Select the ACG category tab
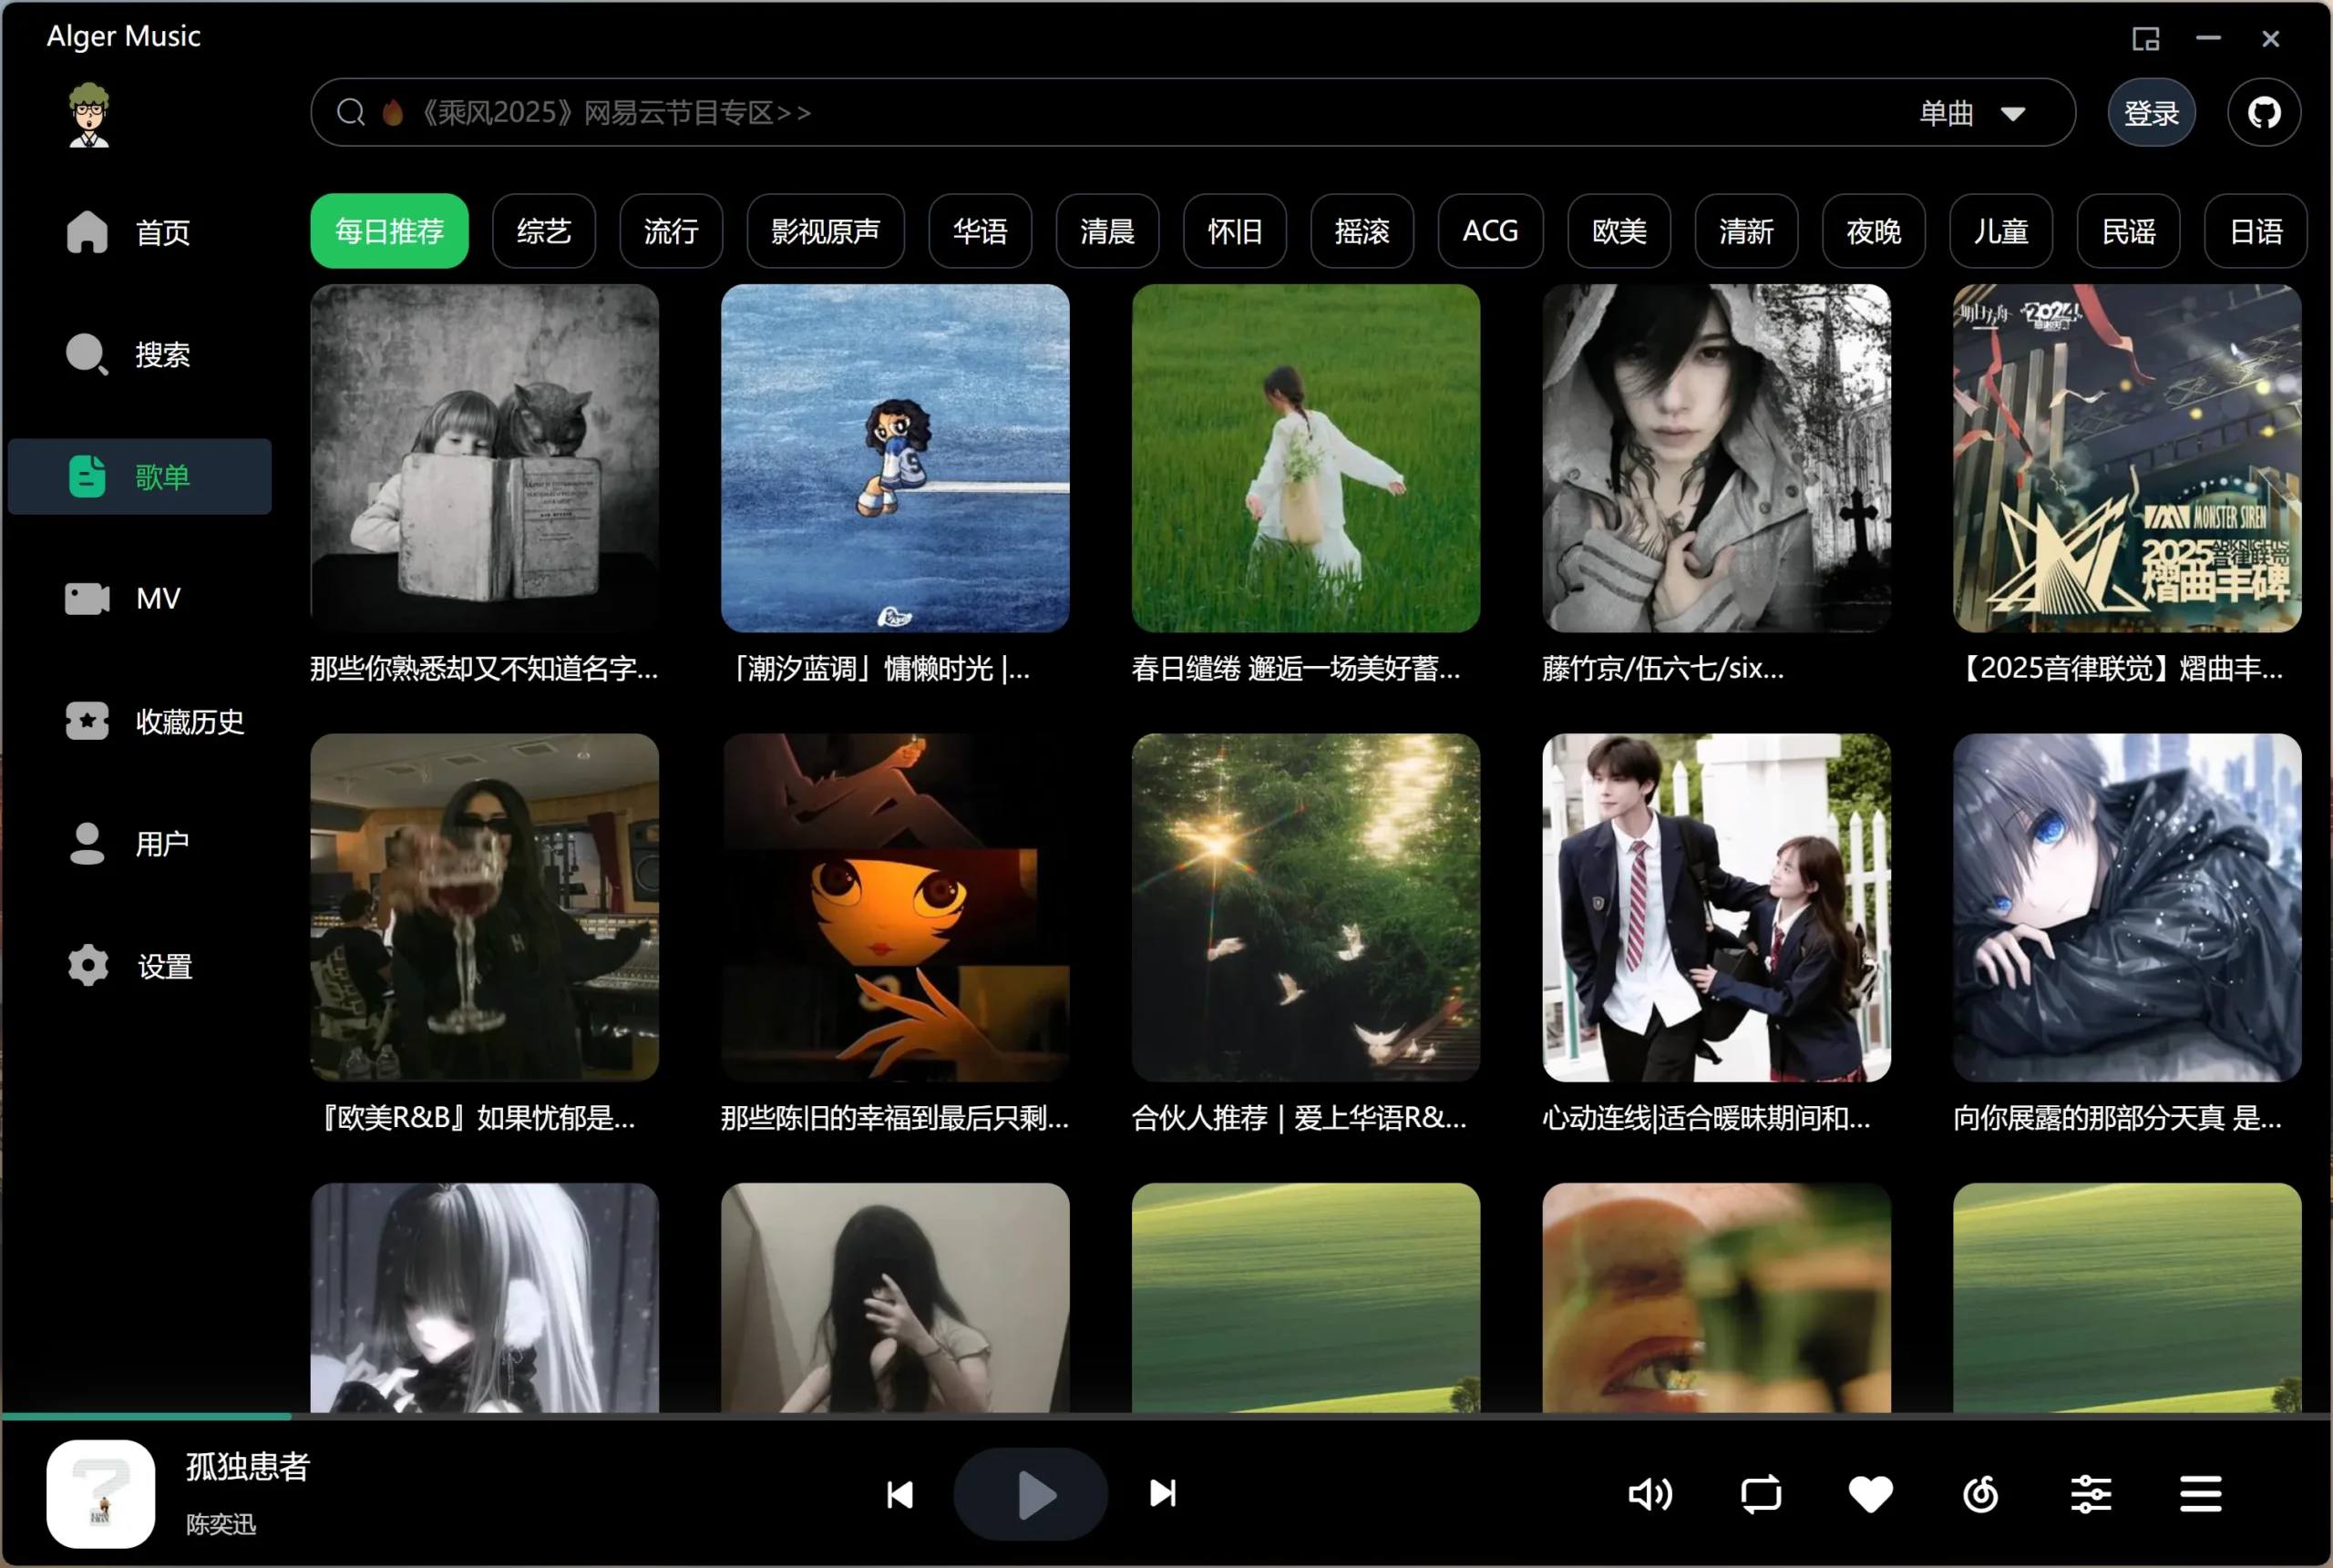 click(x=1489, y=231)
